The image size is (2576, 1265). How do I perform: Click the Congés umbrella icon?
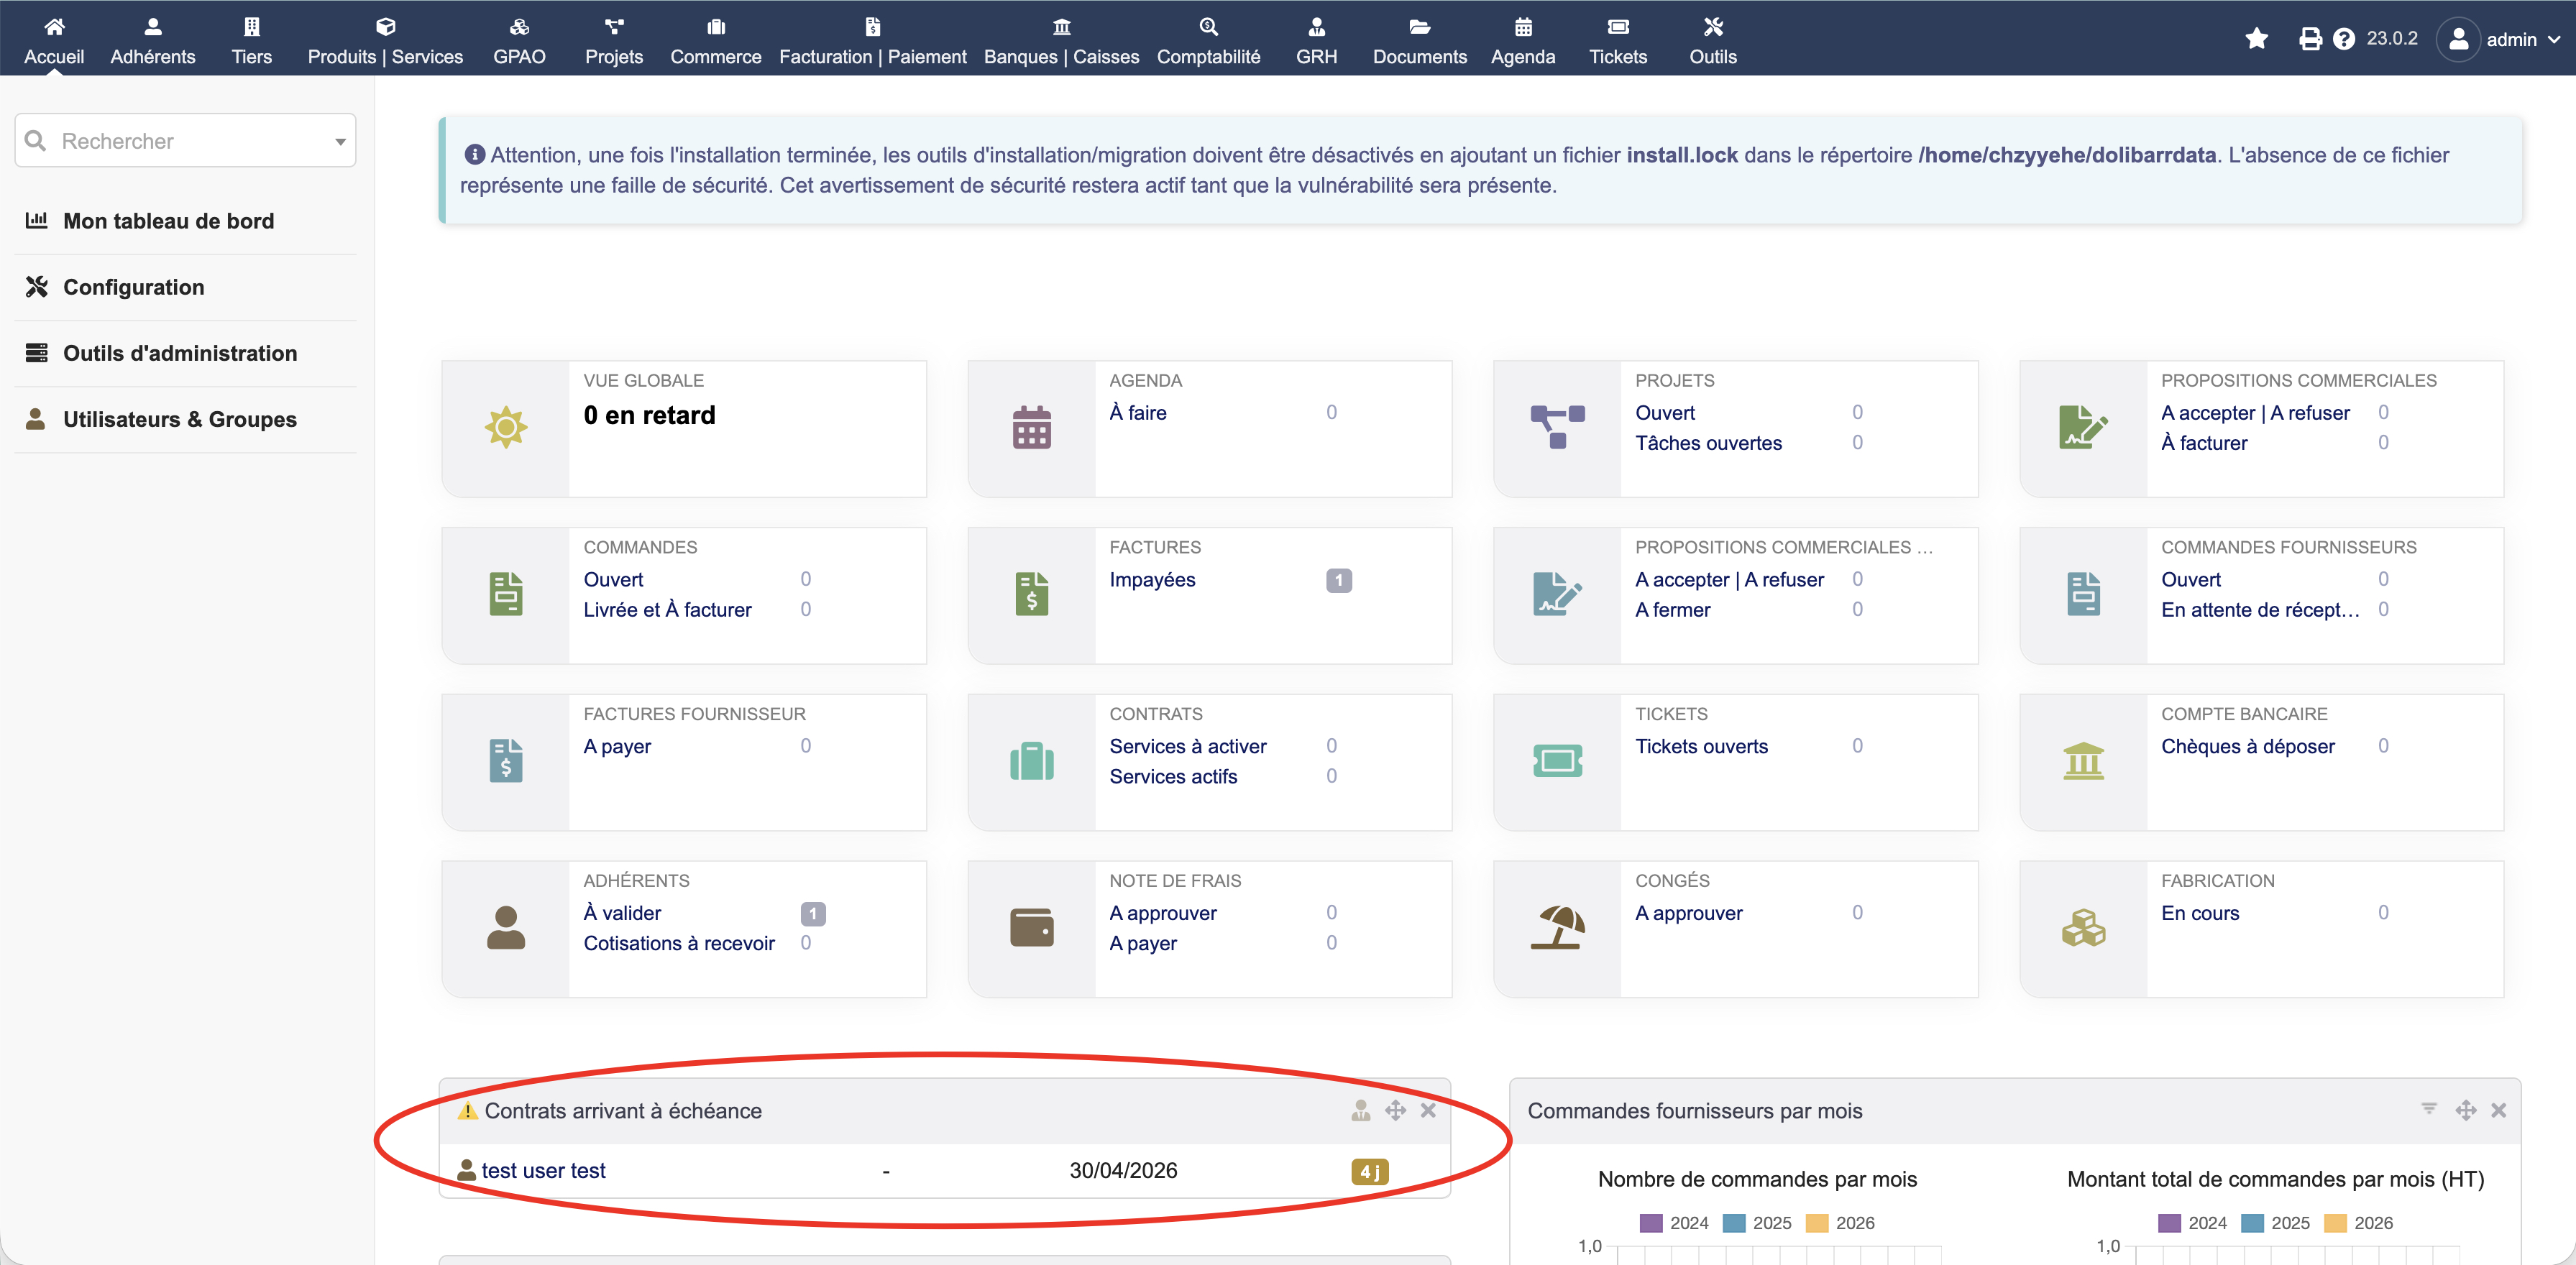1558,927
